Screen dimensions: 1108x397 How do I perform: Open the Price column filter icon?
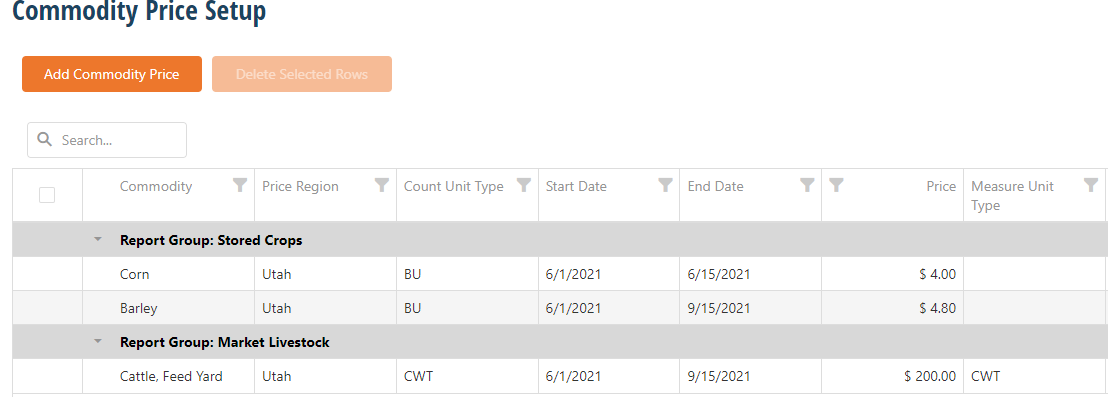click(837, 185)
